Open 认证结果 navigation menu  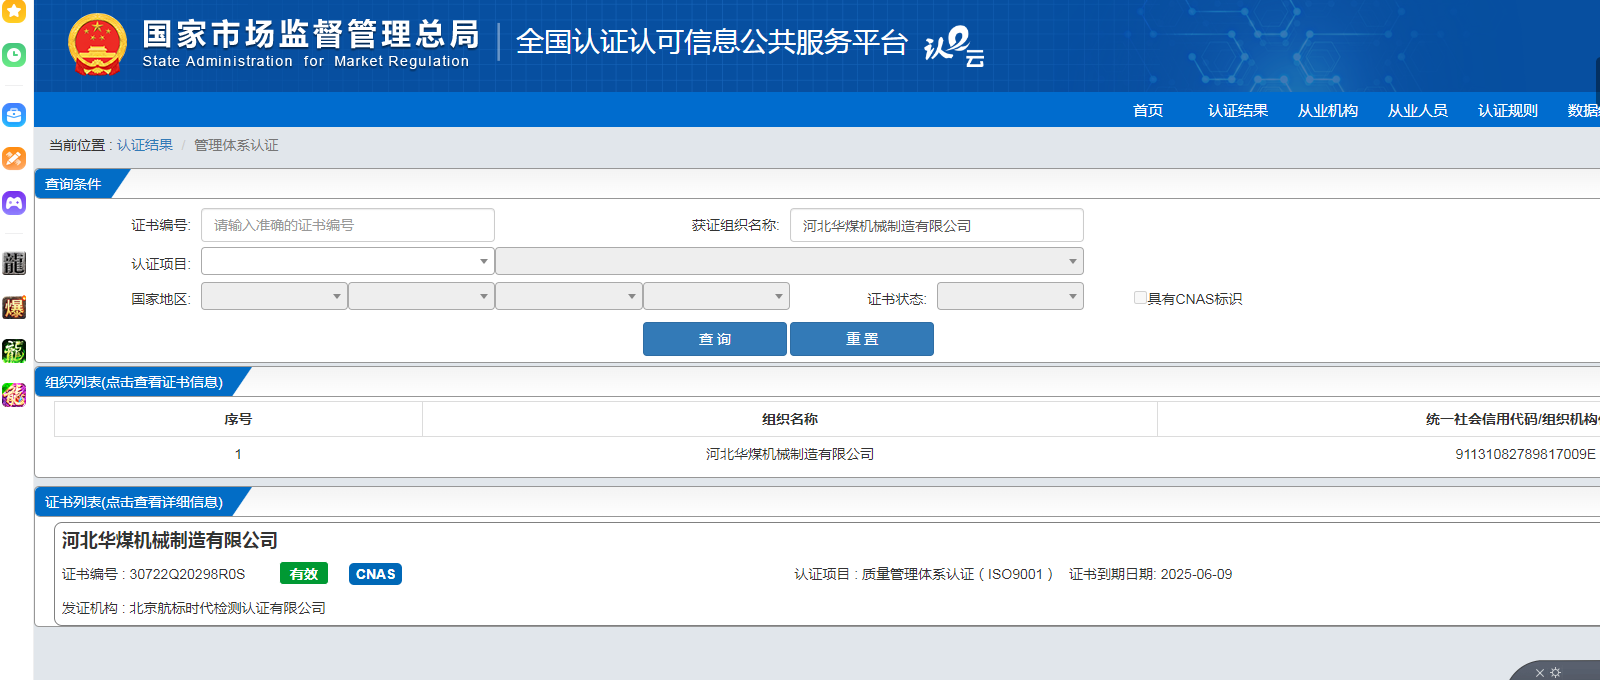click(x=1238, y=110)
